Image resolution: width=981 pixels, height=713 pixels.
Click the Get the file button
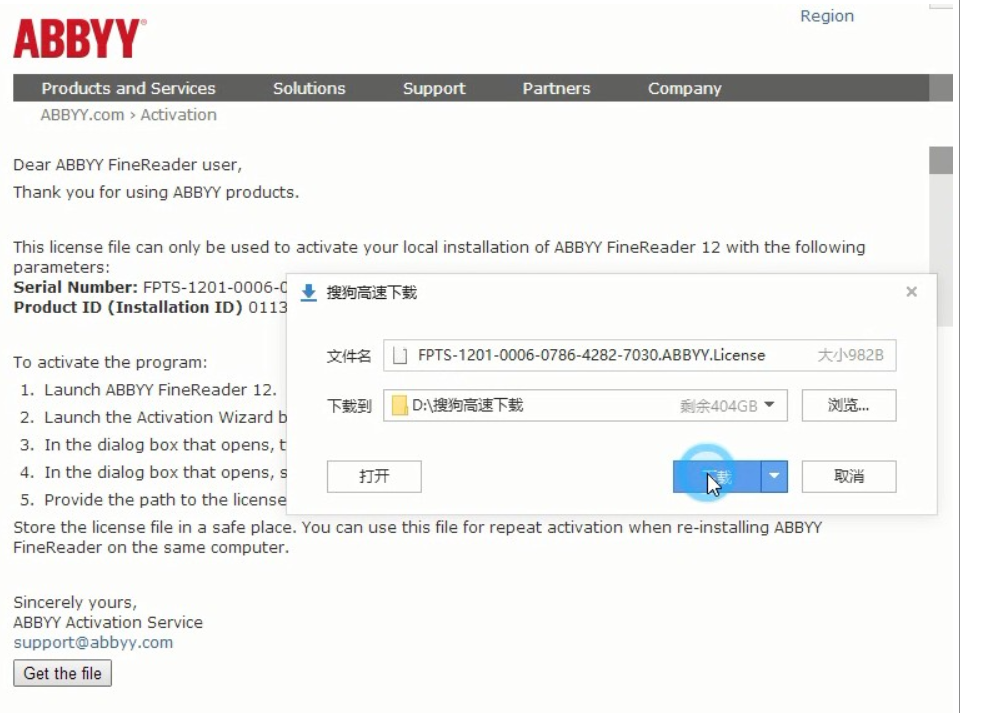[x=63, y=673]
